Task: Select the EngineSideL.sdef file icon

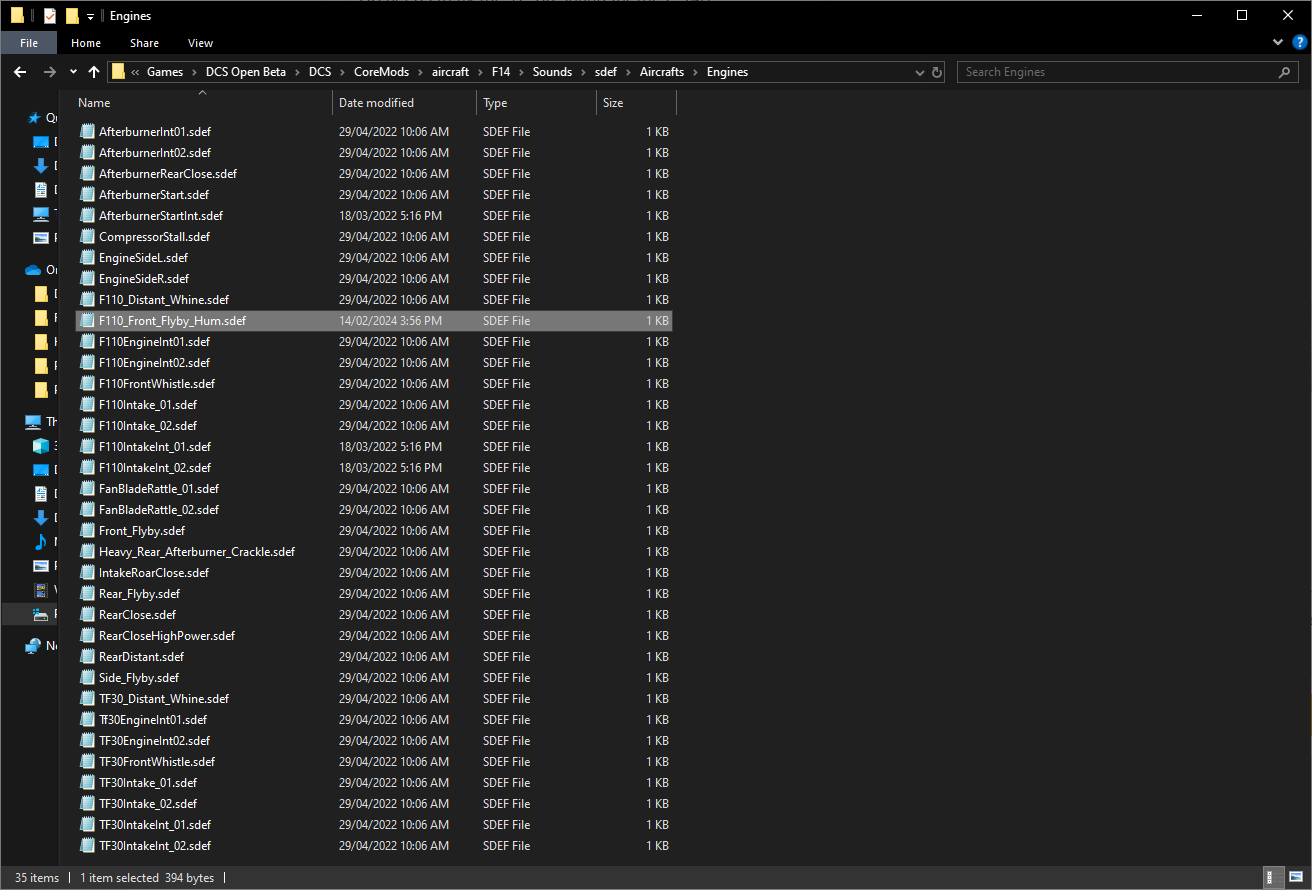Action: click(87, 258)
